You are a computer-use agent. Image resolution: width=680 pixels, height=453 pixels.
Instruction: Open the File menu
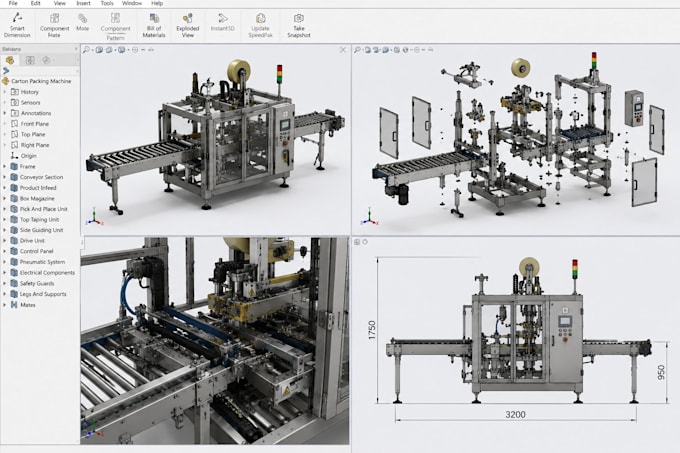point(13,3)
